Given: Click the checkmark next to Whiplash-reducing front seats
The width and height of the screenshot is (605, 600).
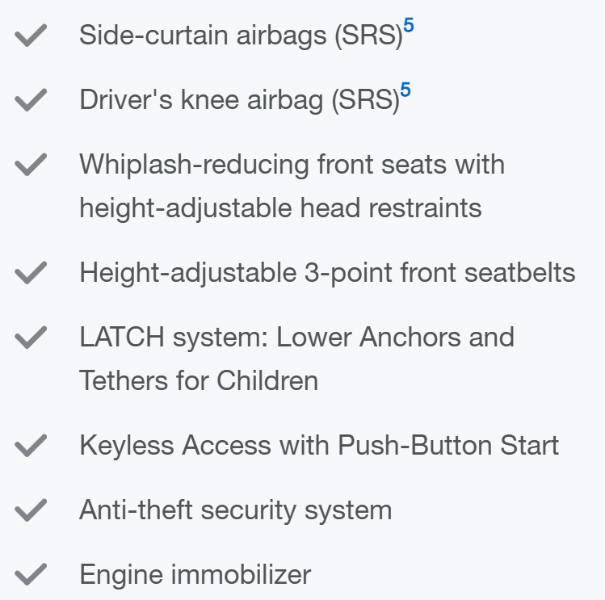Looking at the screenshot, I should tap(33, 166).
